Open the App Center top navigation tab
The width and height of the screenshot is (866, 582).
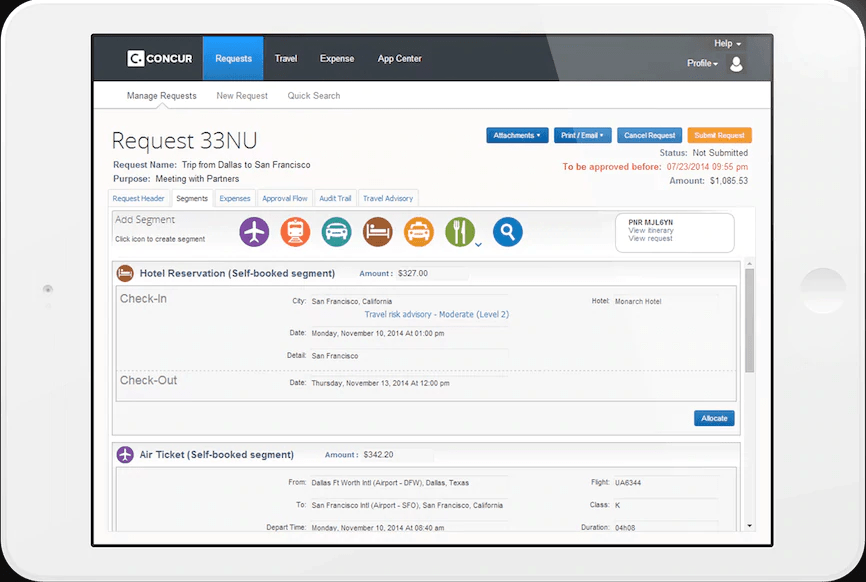(399, 59)
